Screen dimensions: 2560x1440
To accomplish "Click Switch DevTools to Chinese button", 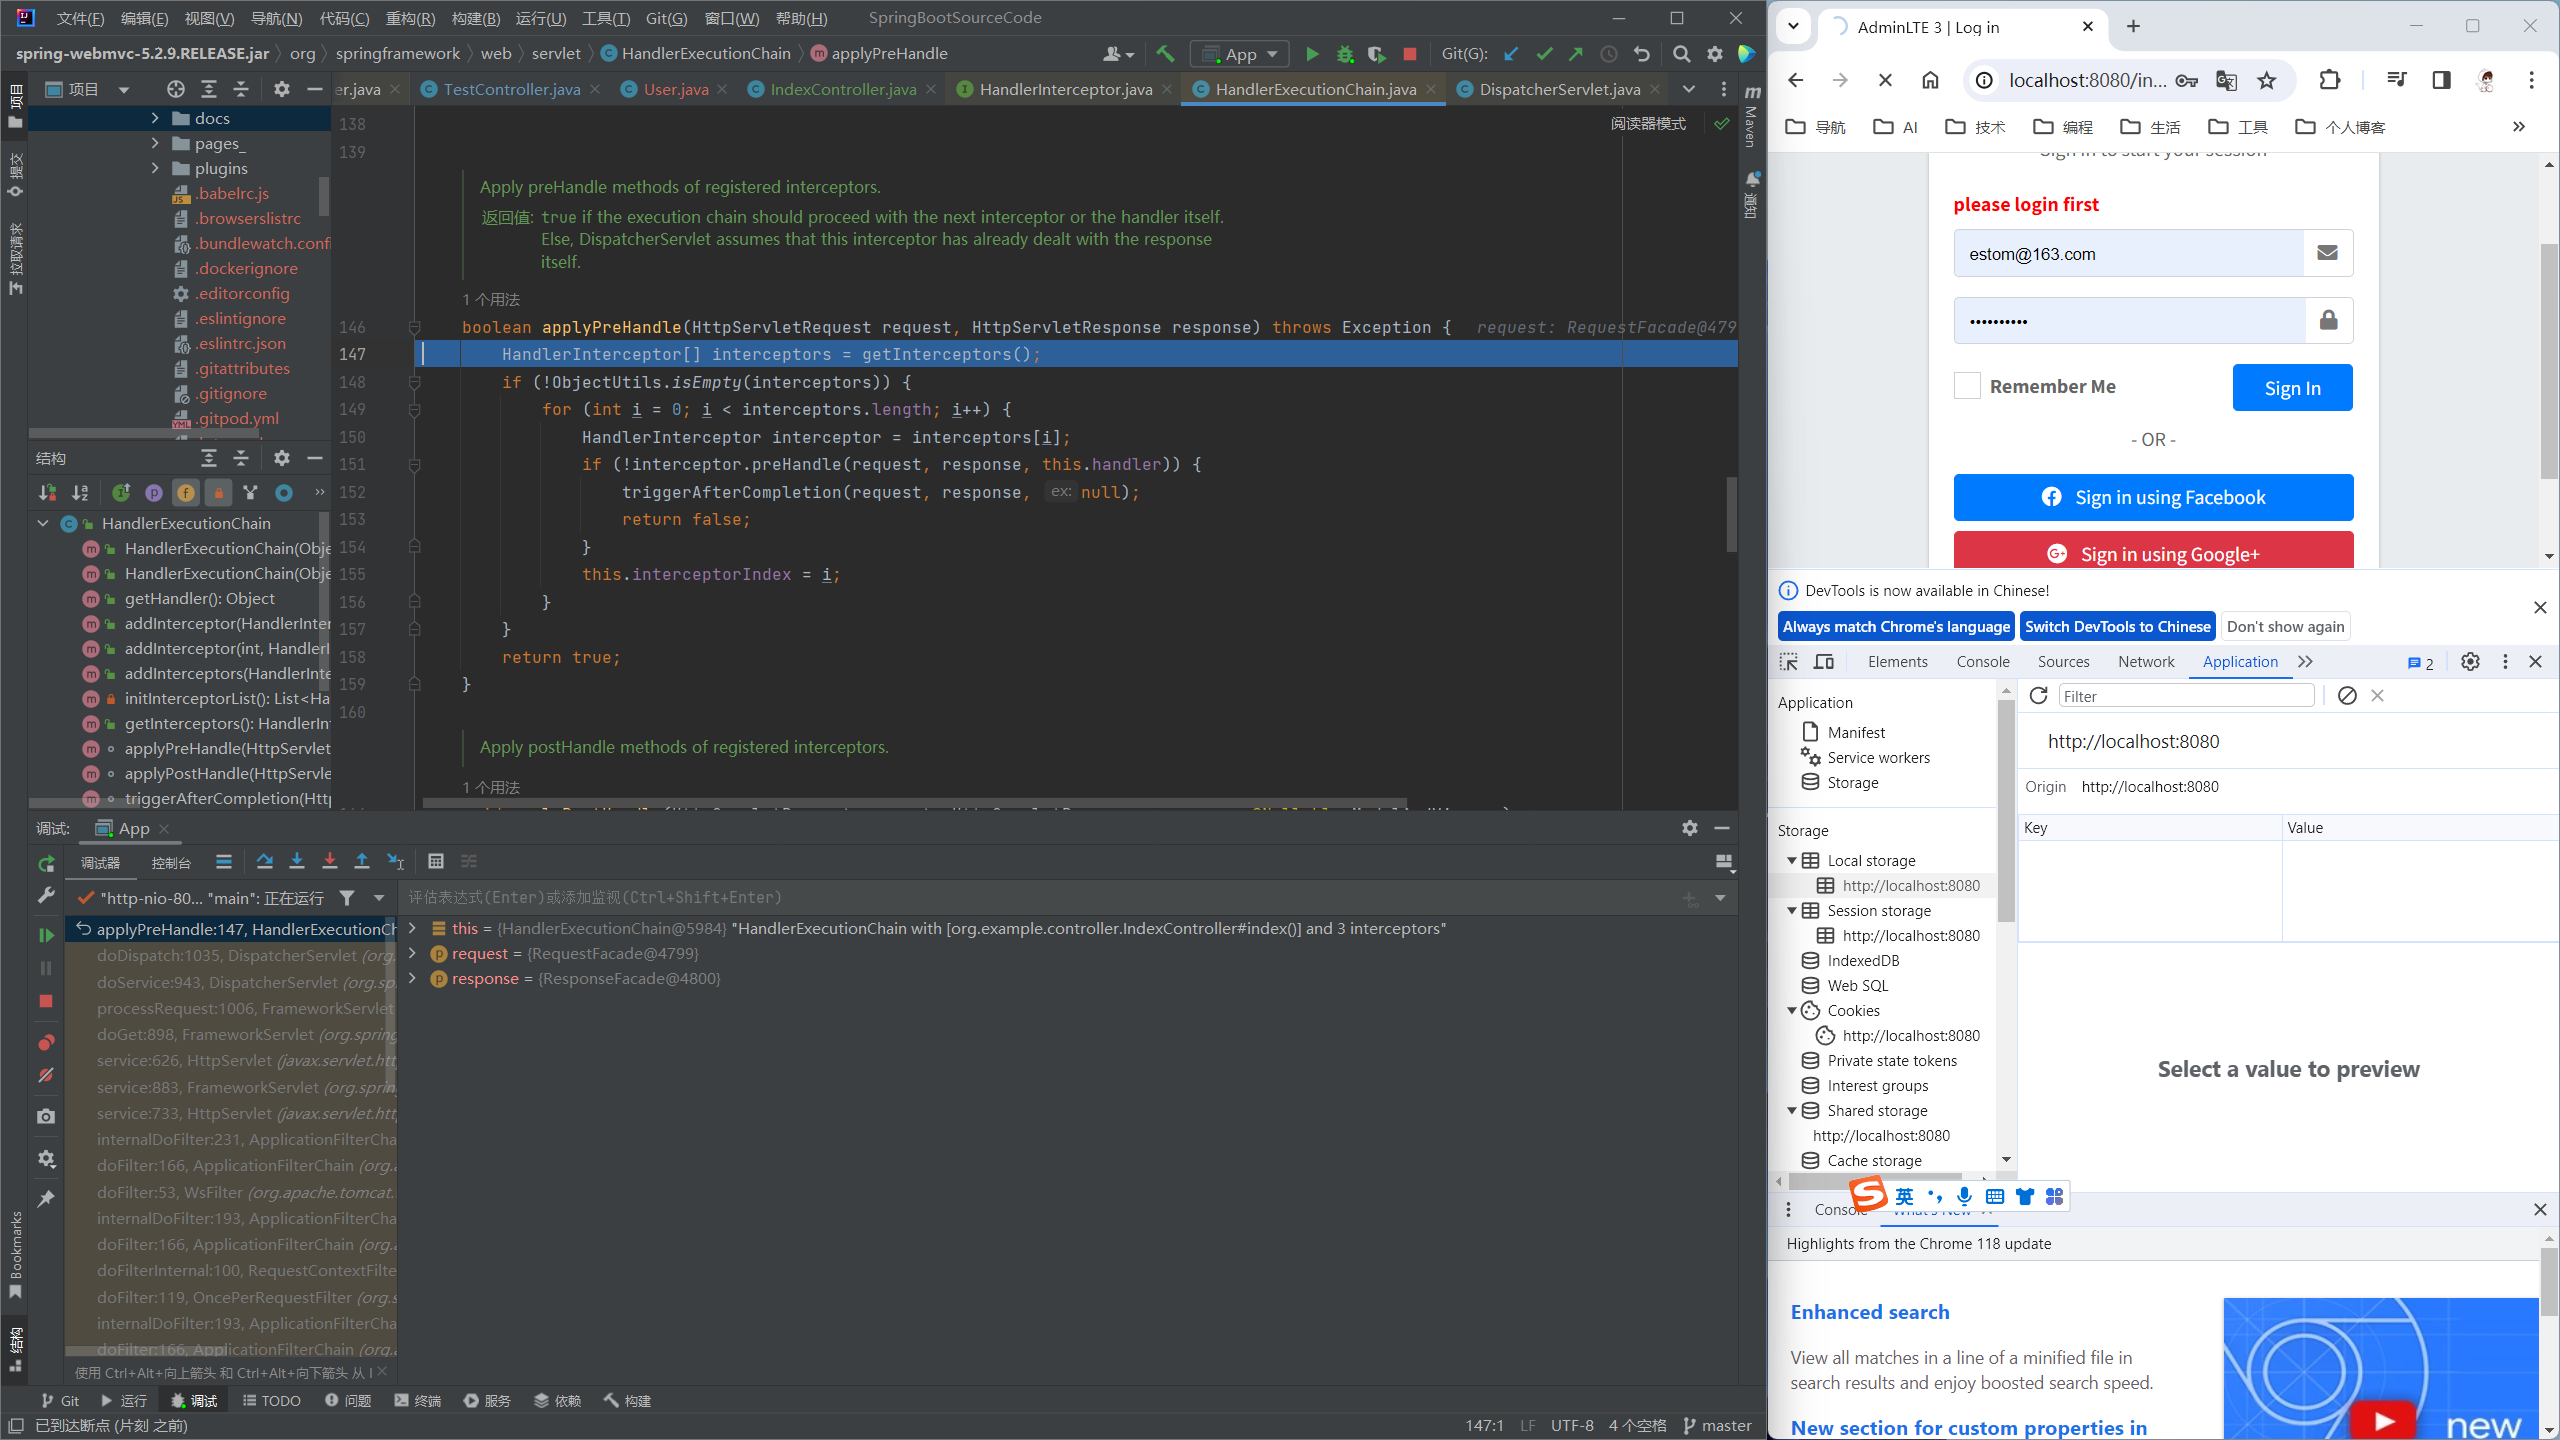I will (2117, 626).
